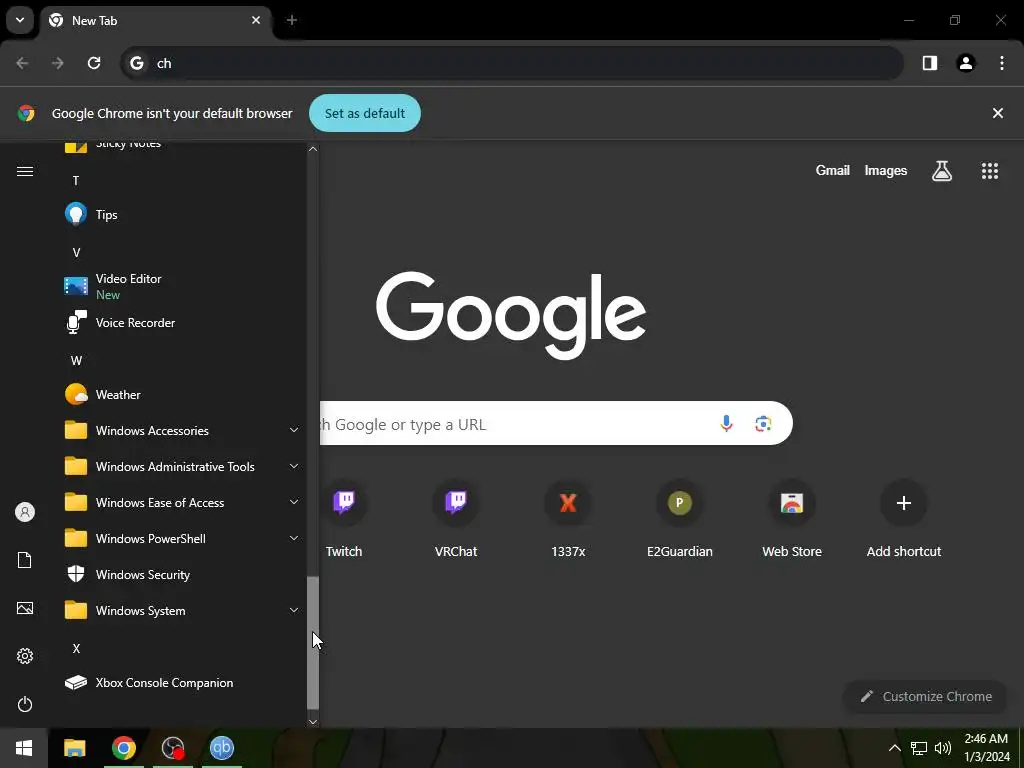Reload the Chrome page
The width and height of the screenshot is (1024, 768).
[94, 63]
